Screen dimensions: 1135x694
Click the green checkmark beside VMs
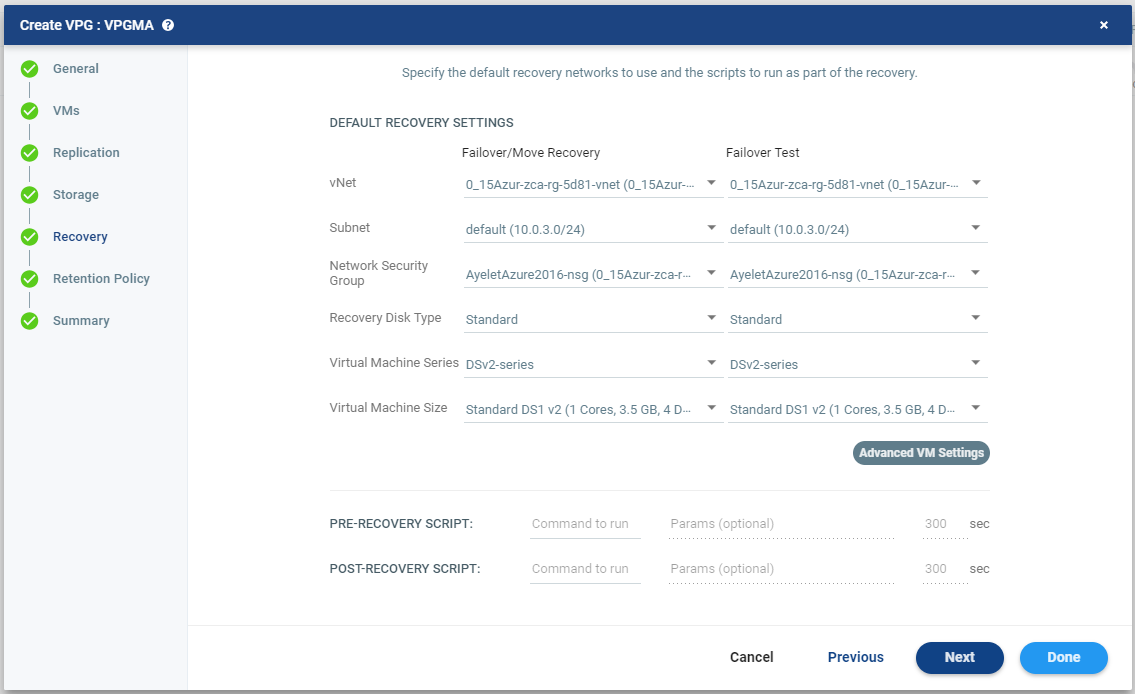click(x=30, y=111)
